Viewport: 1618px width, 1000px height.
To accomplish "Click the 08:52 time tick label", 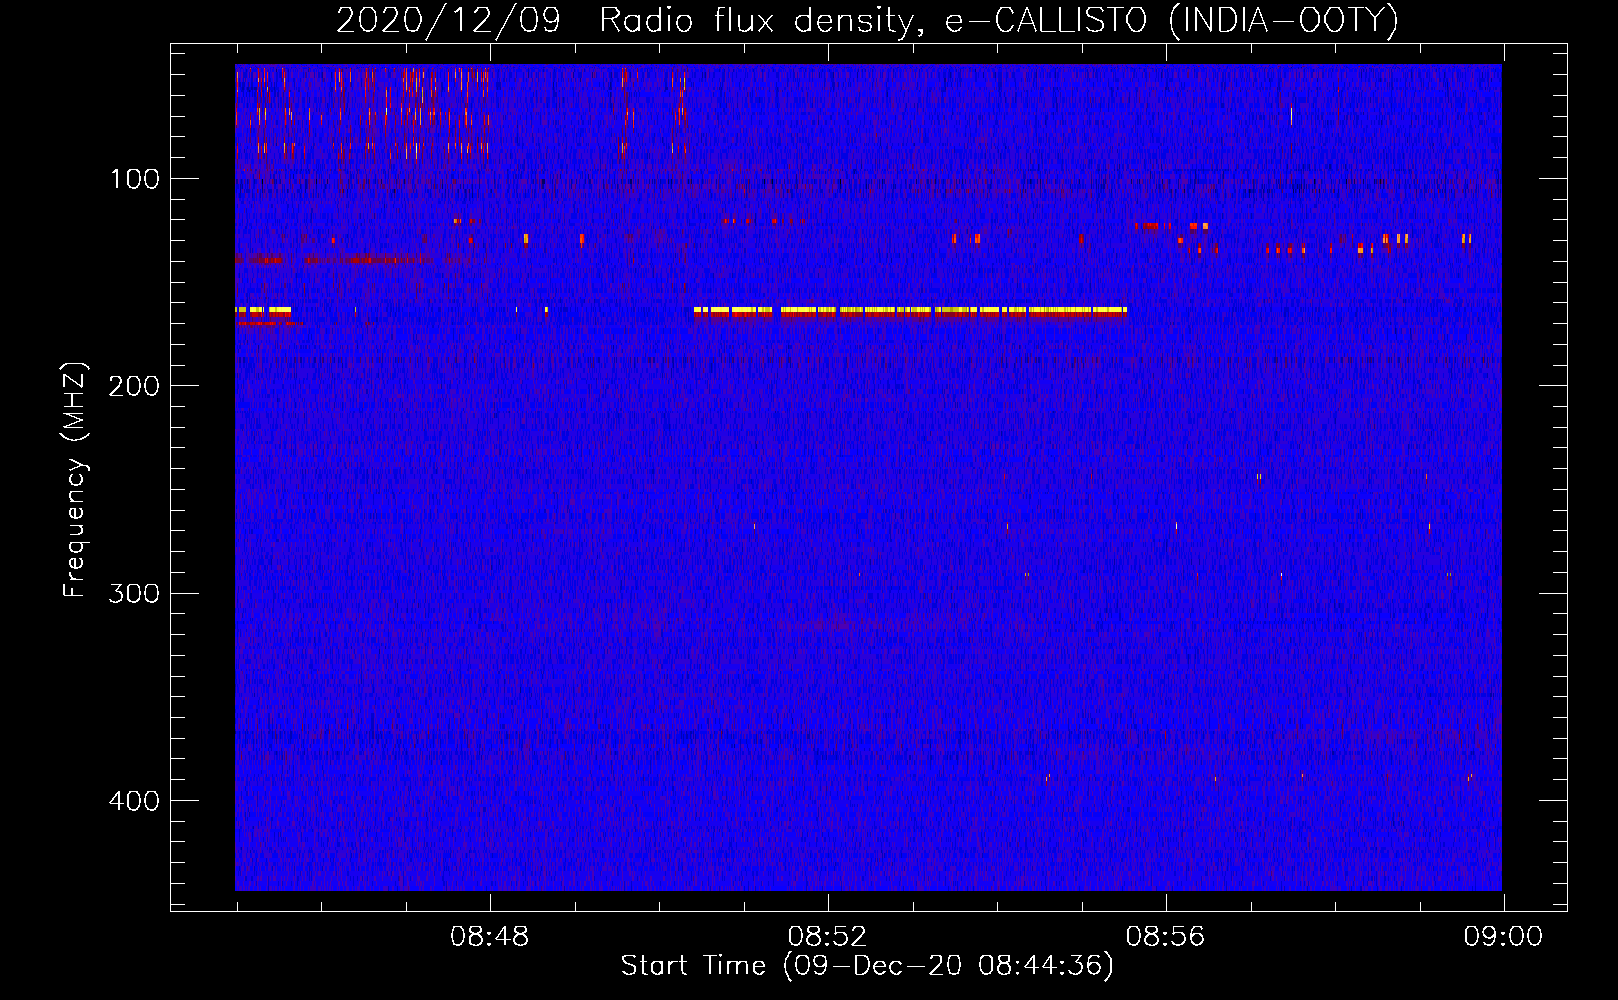I will [x=827, y=937].
